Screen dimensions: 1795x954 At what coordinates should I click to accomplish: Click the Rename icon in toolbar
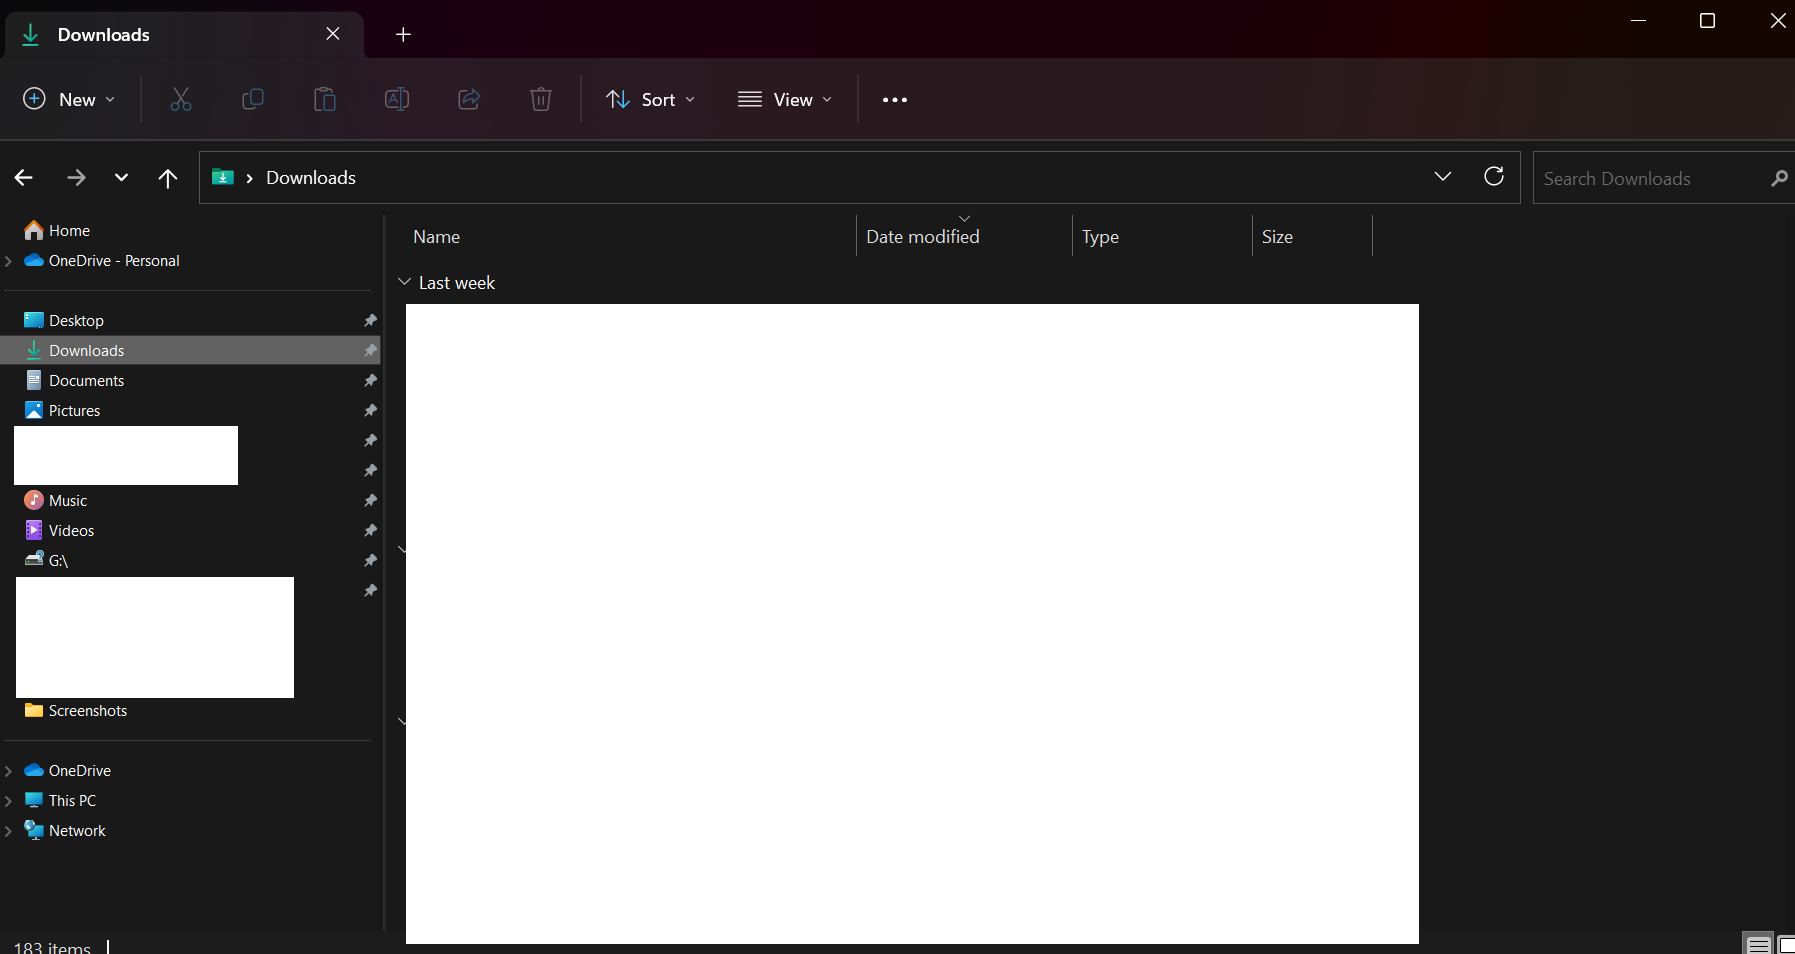pyautogui.click(x=397, y=99)
